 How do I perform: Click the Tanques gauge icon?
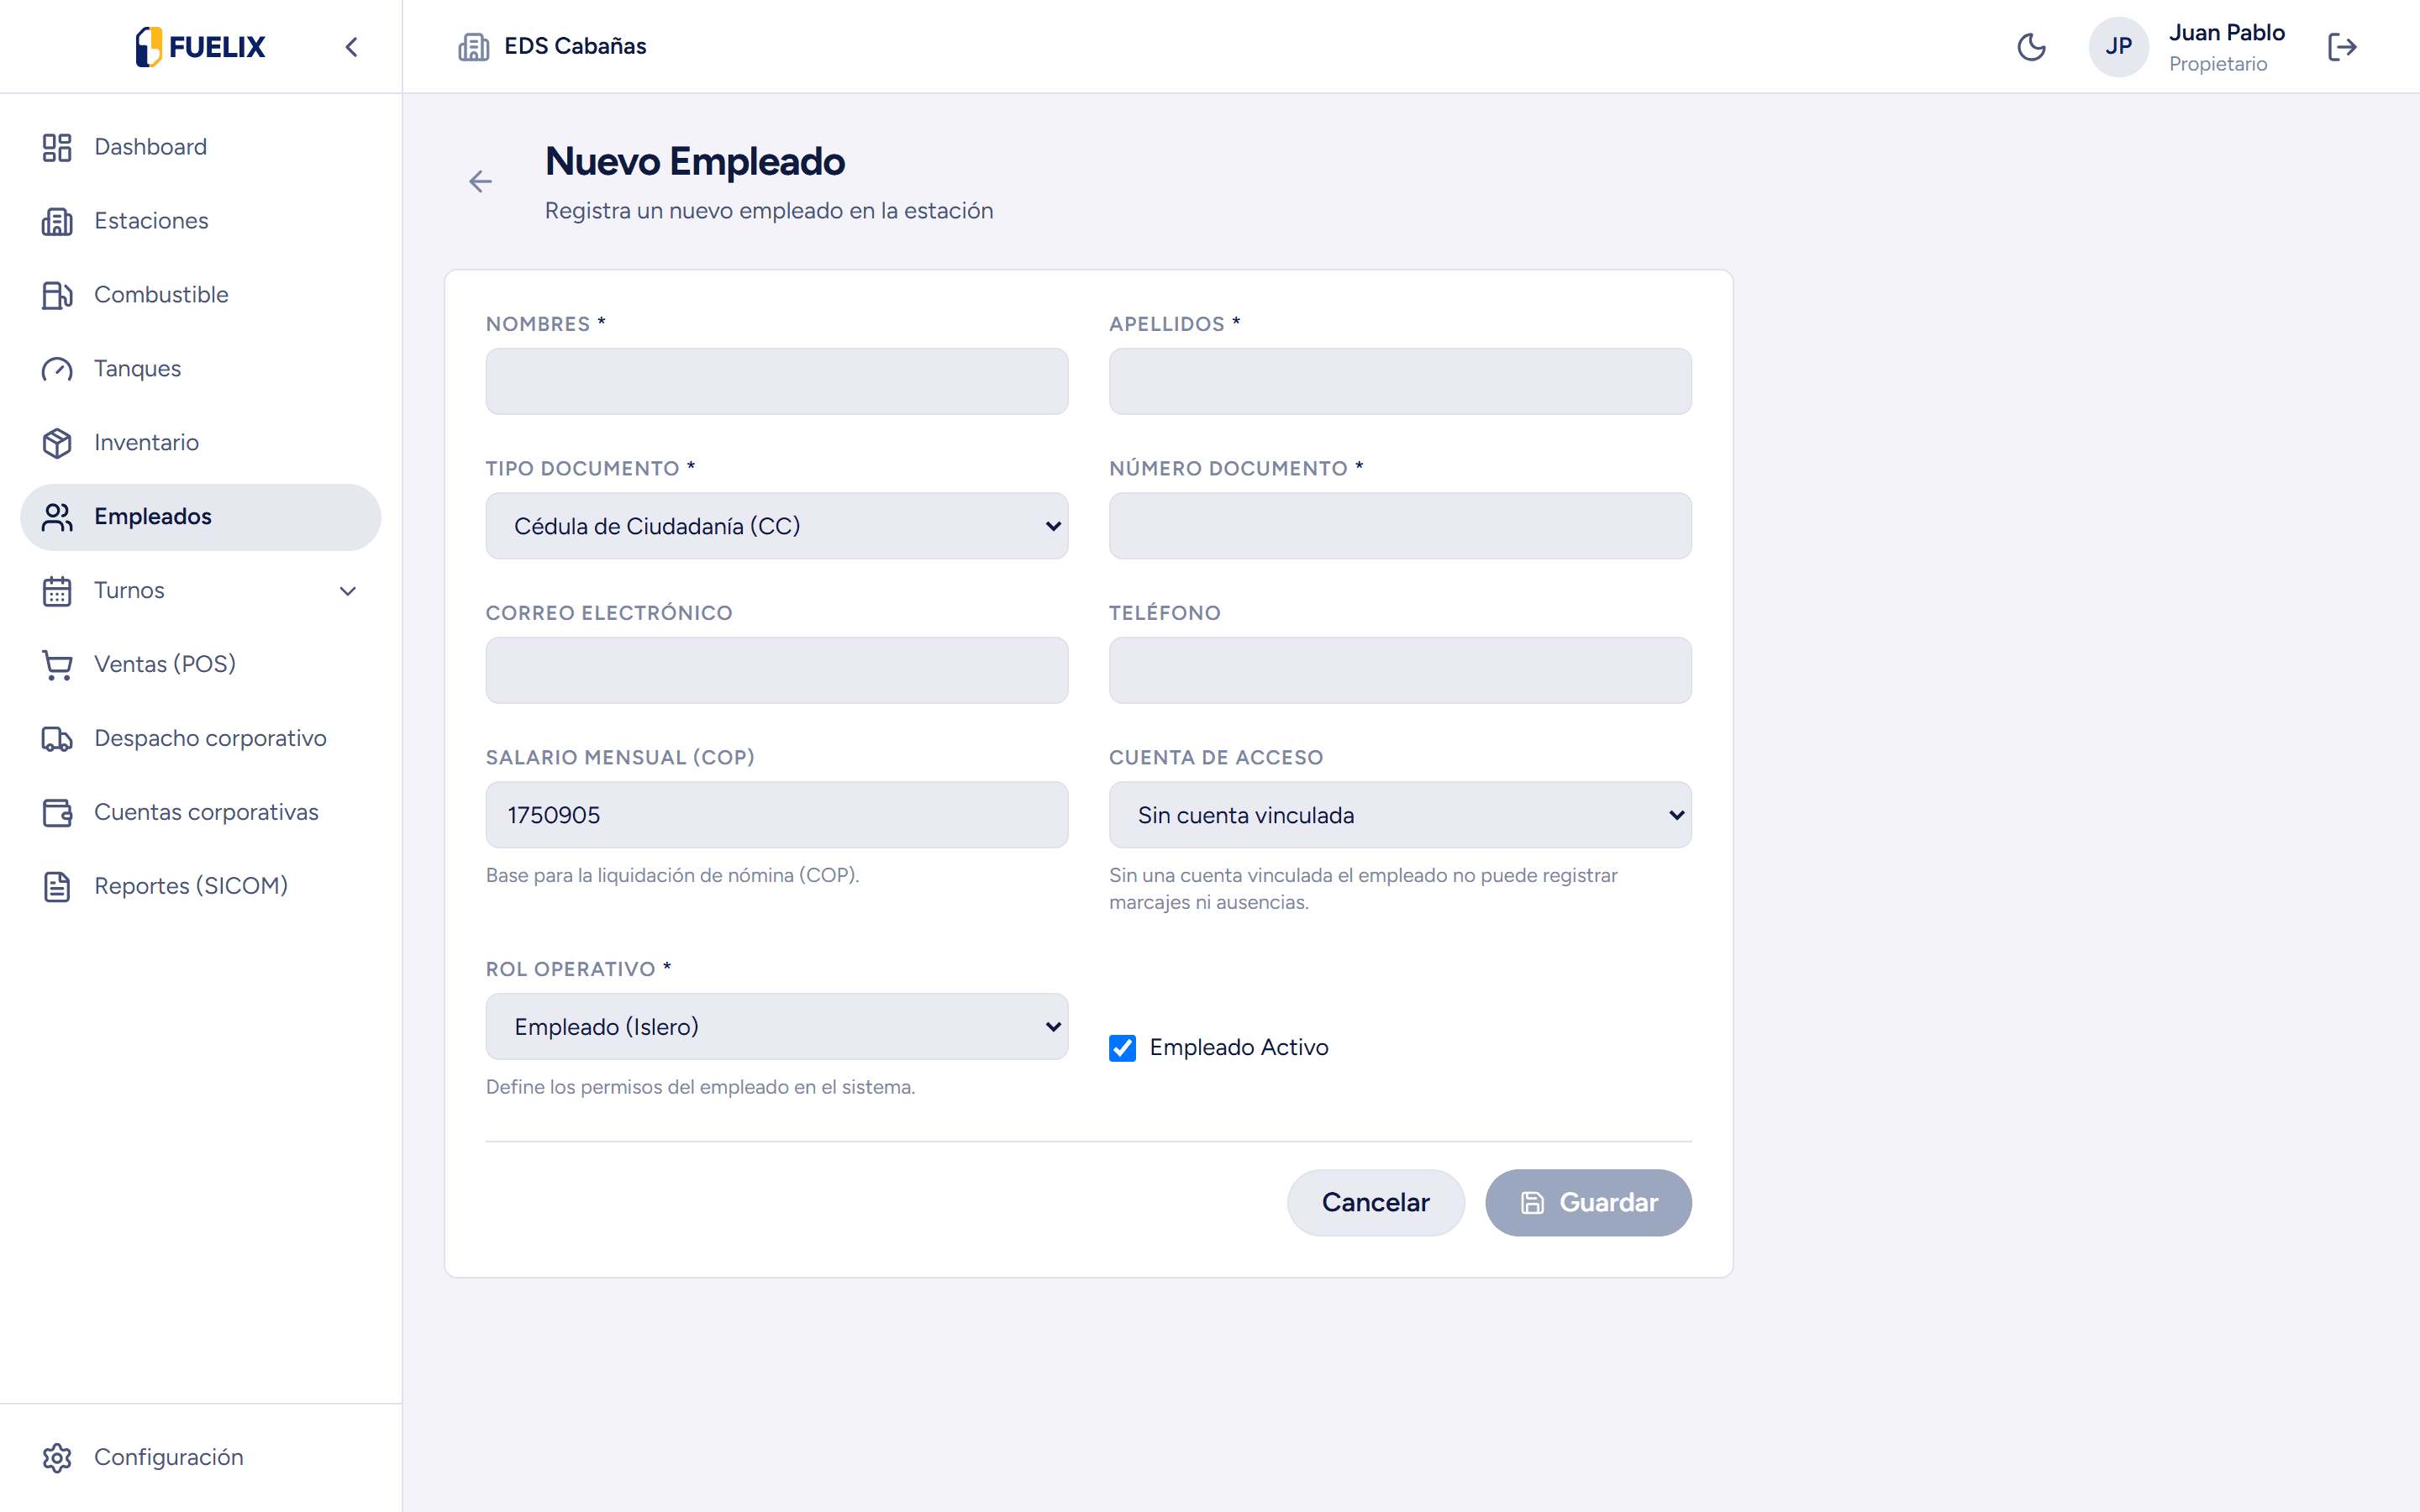coord(57,369)
